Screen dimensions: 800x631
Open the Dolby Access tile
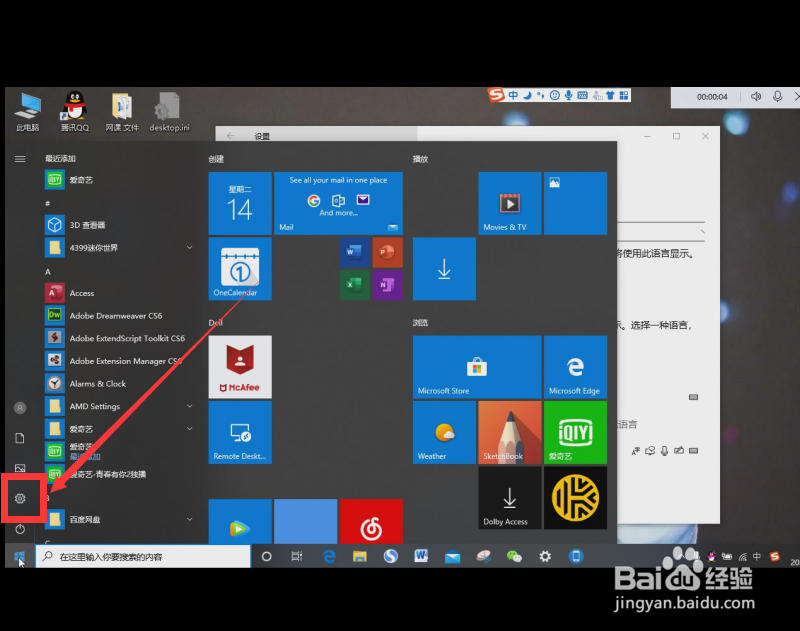[510, 497]
